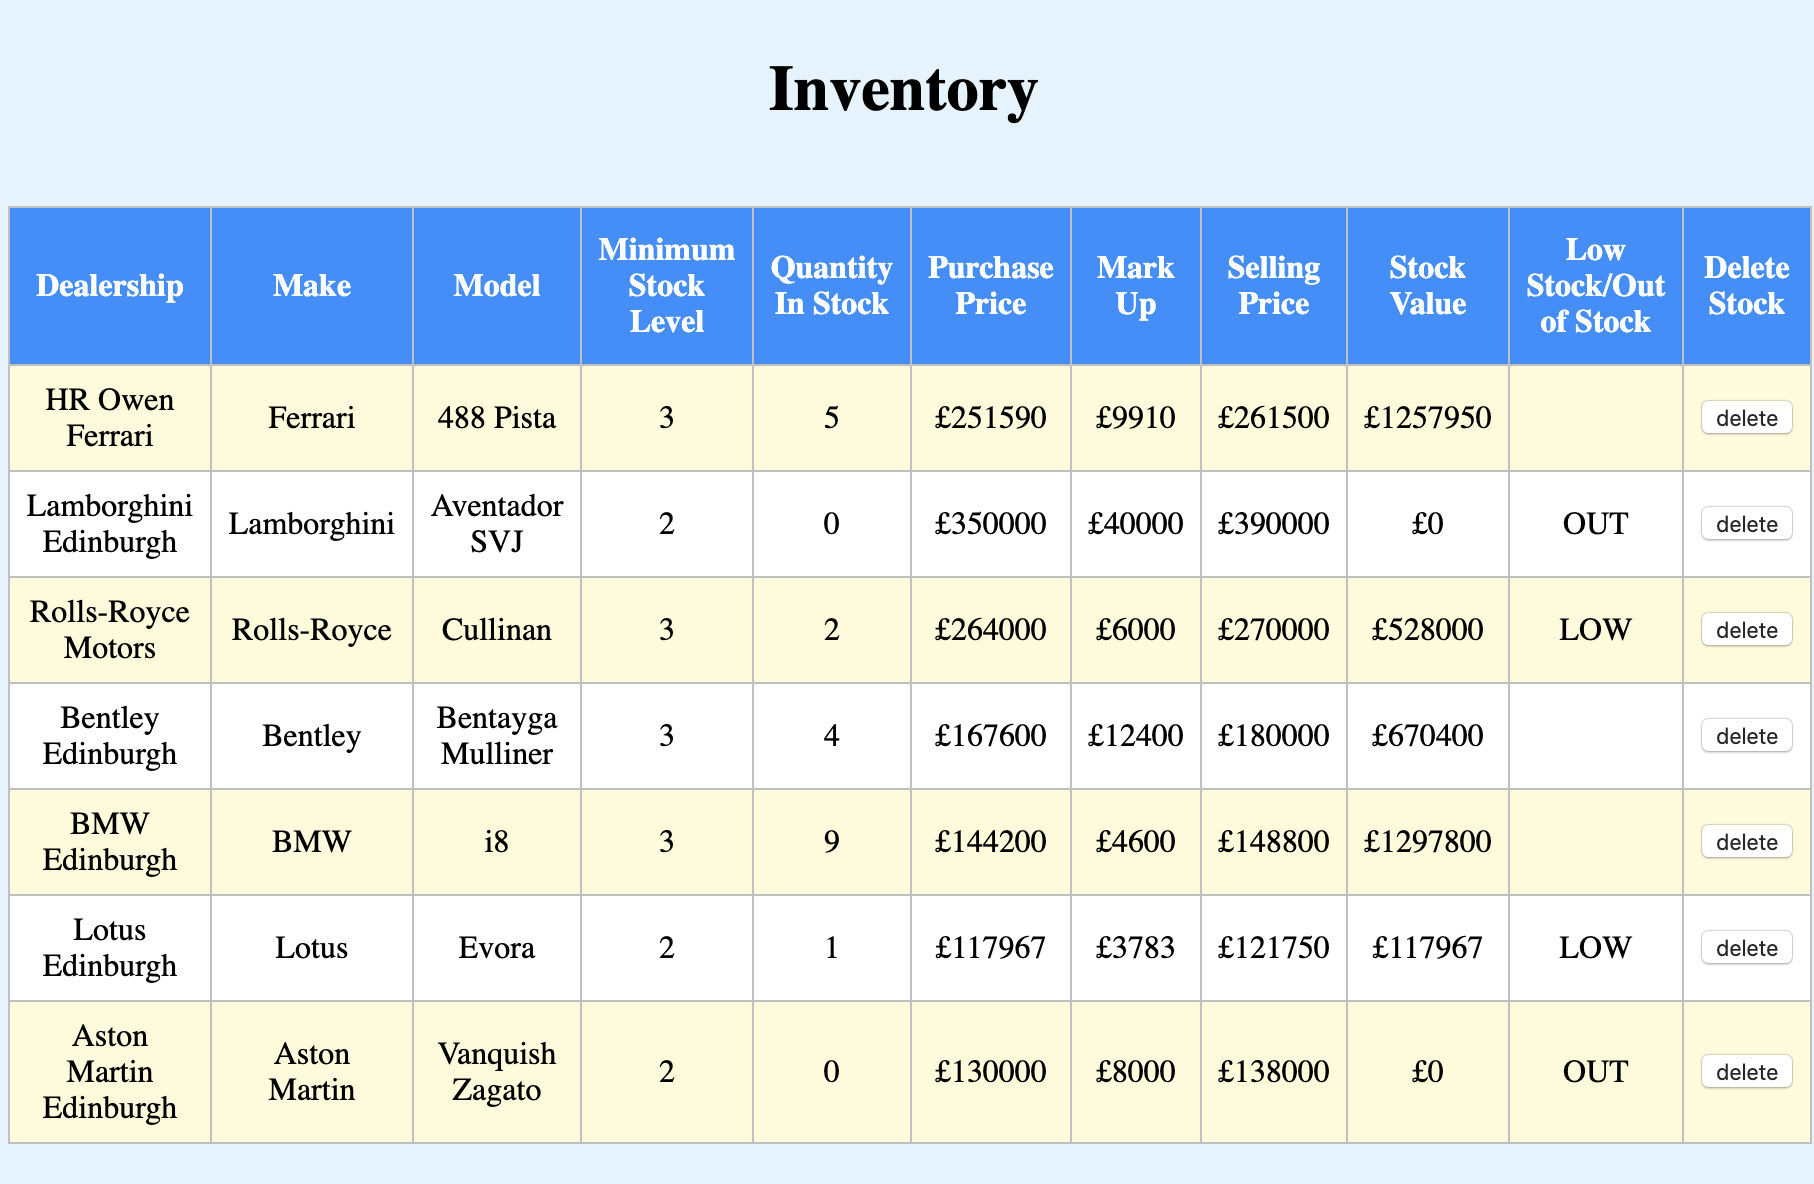This screenshot has height=1184, width=1814.
Task: Click the Purchase Price column header
Action: 990,286
